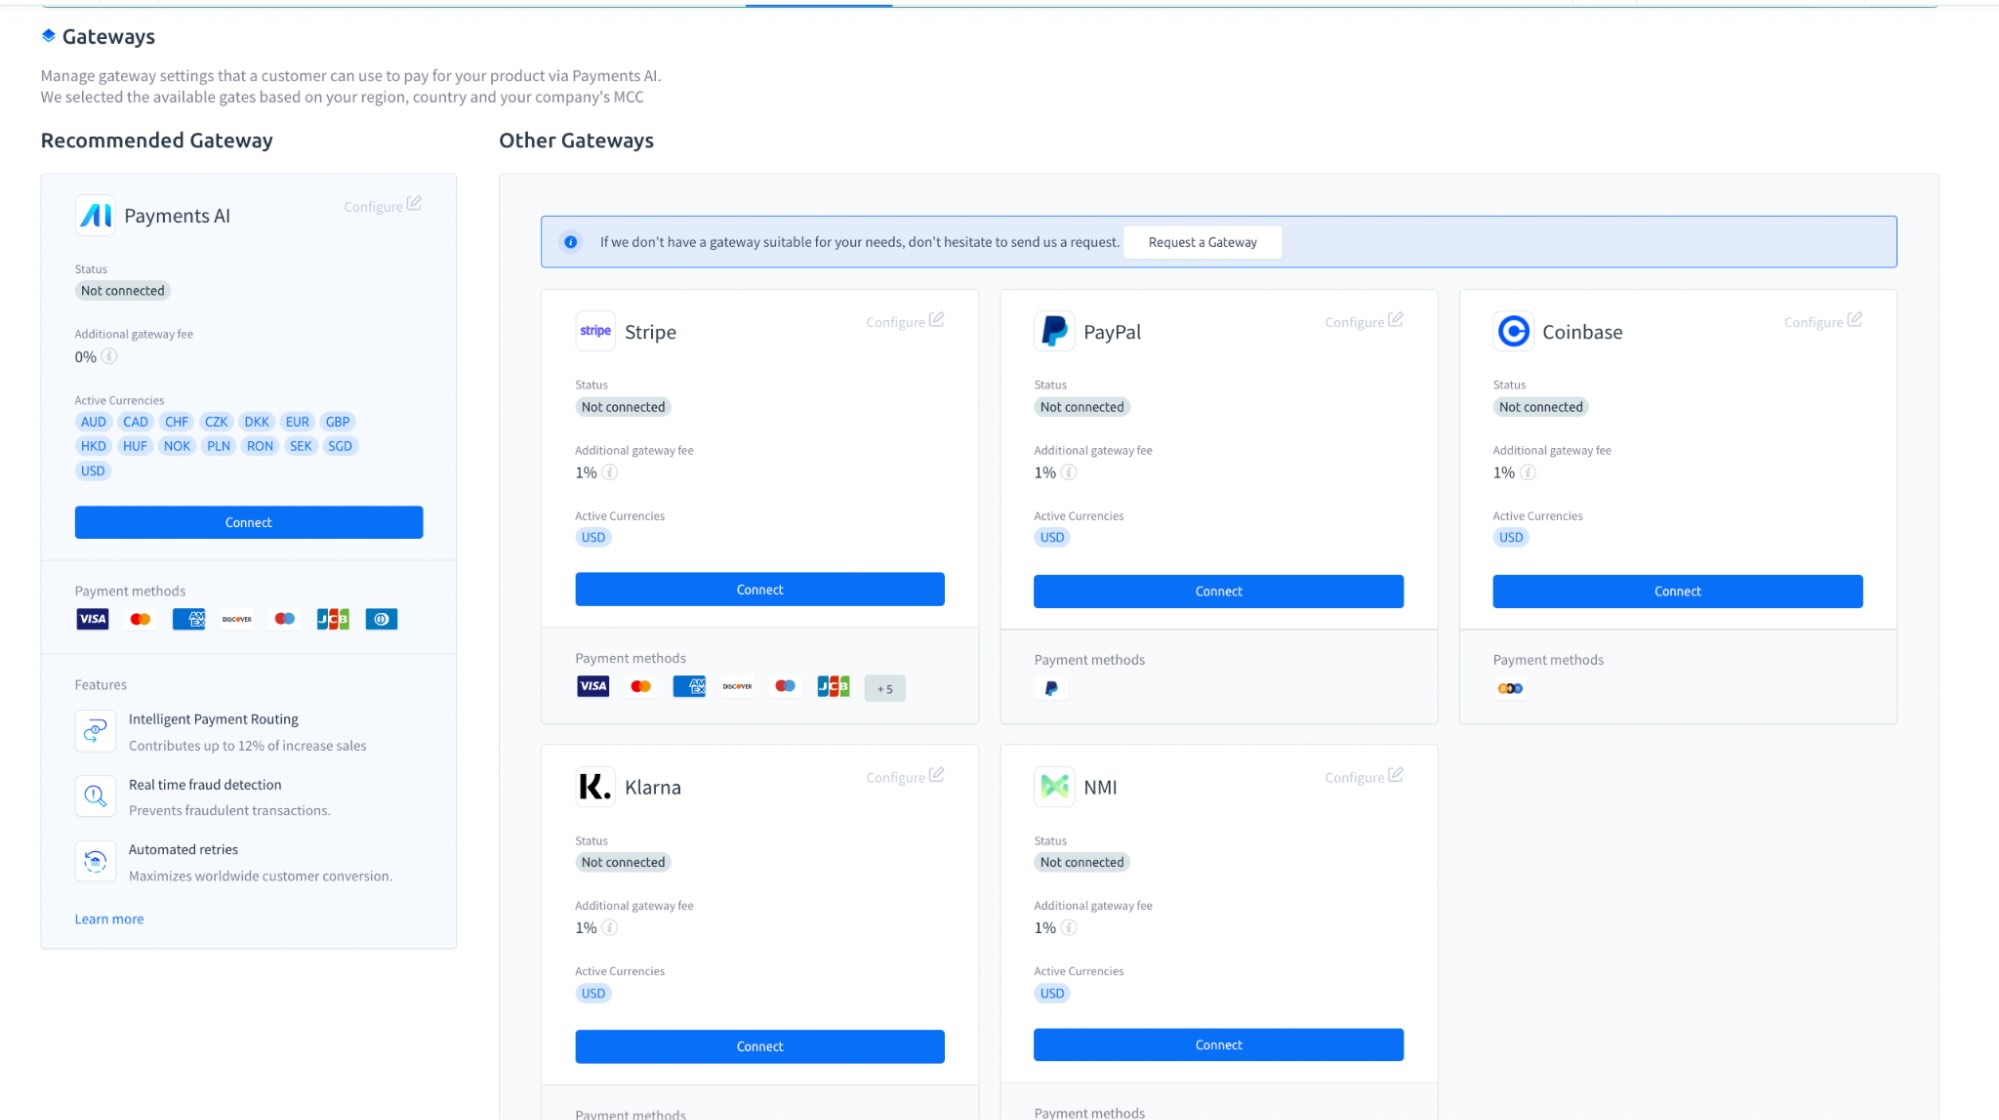Click Stripe's USD currency badge

[593, 537]
